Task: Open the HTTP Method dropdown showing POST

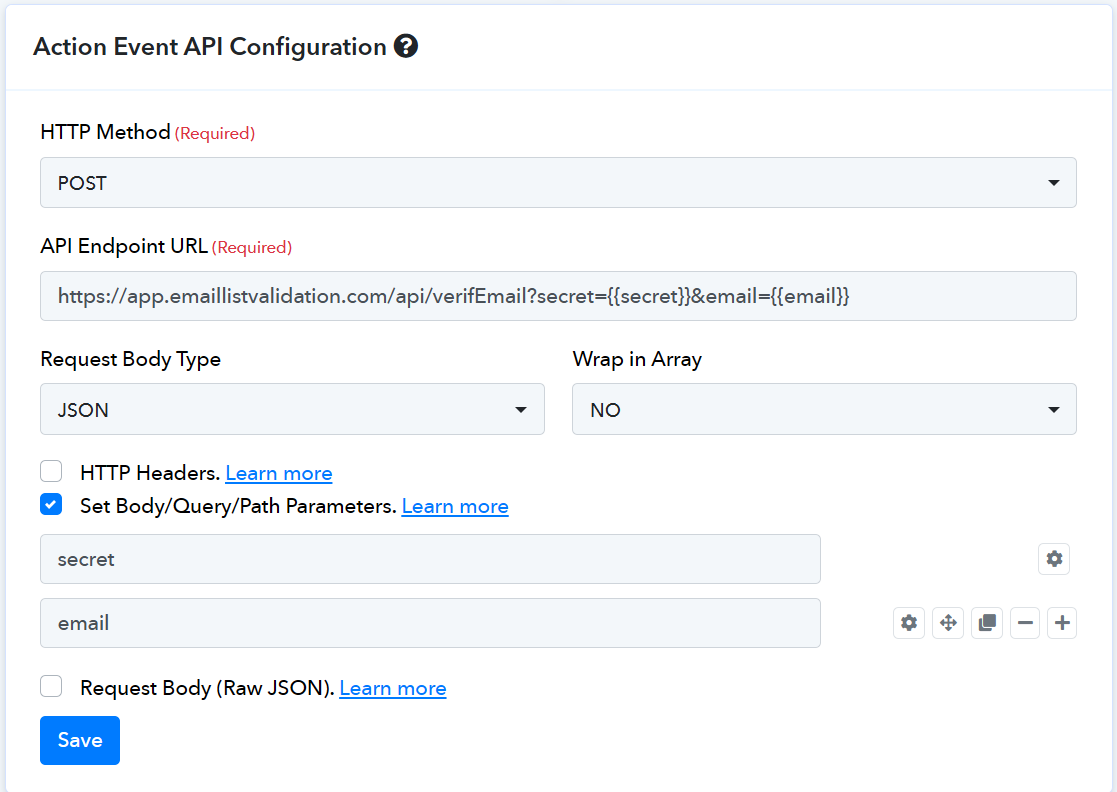Action: click(558, 183)
